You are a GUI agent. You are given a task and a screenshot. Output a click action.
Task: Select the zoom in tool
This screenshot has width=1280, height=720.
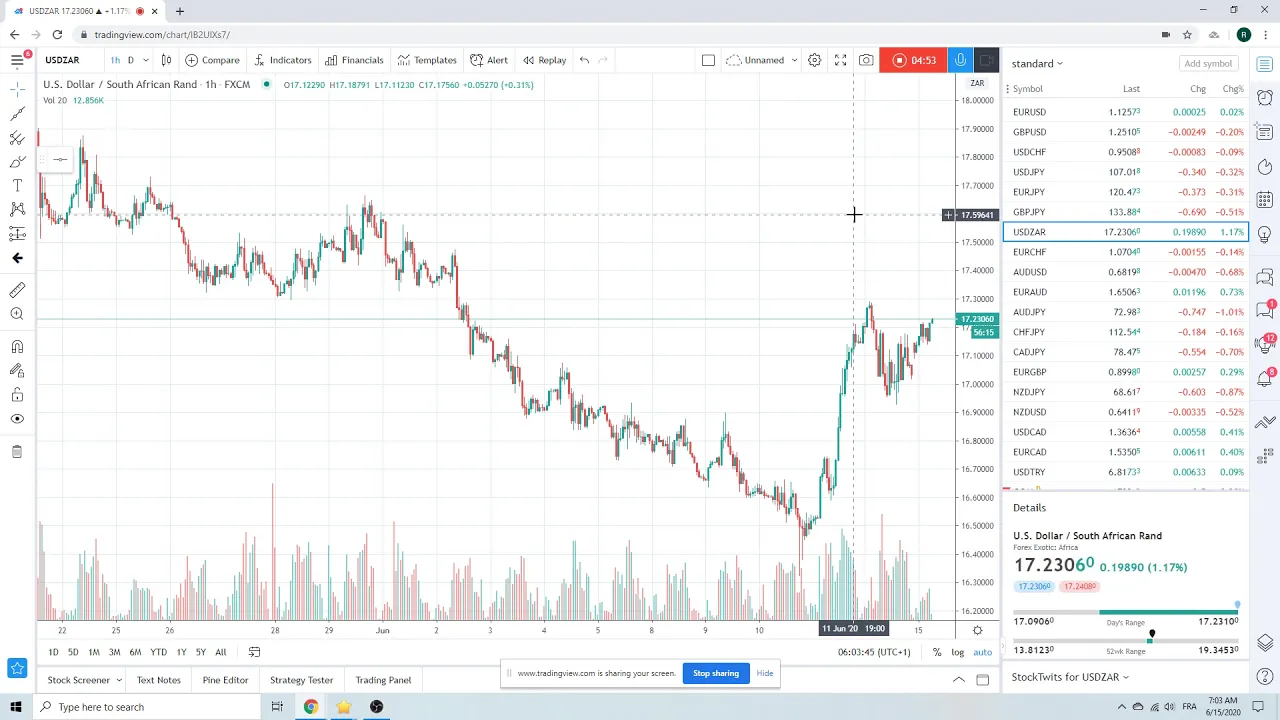(17, 314)
